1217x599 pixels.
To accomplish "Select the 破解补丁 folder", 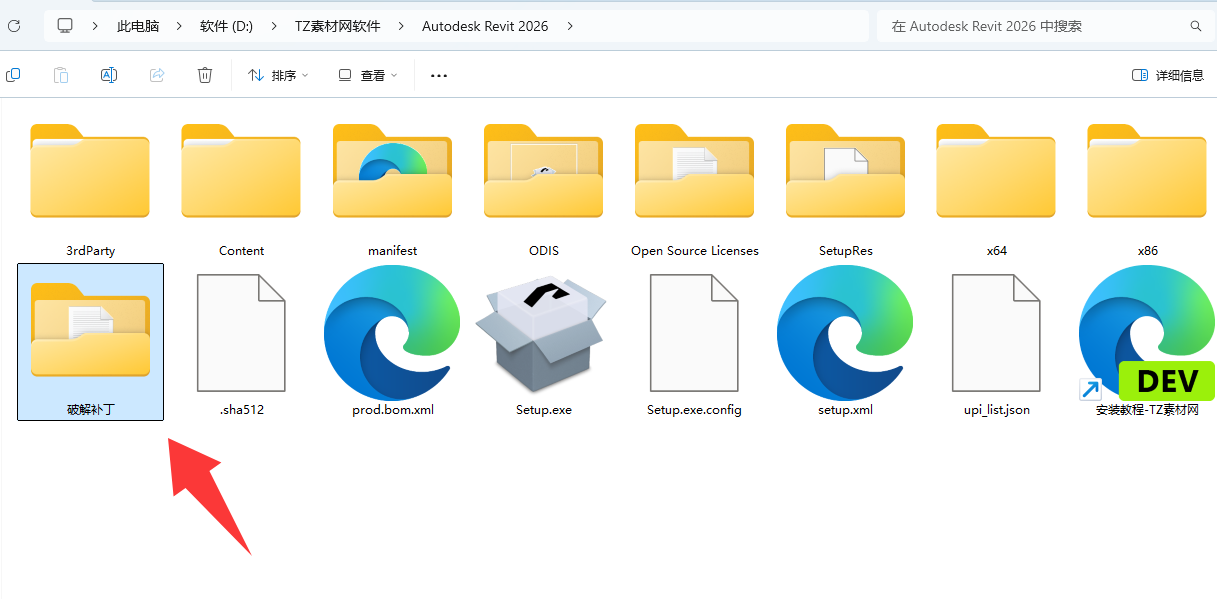I will [x=91, y=342].
